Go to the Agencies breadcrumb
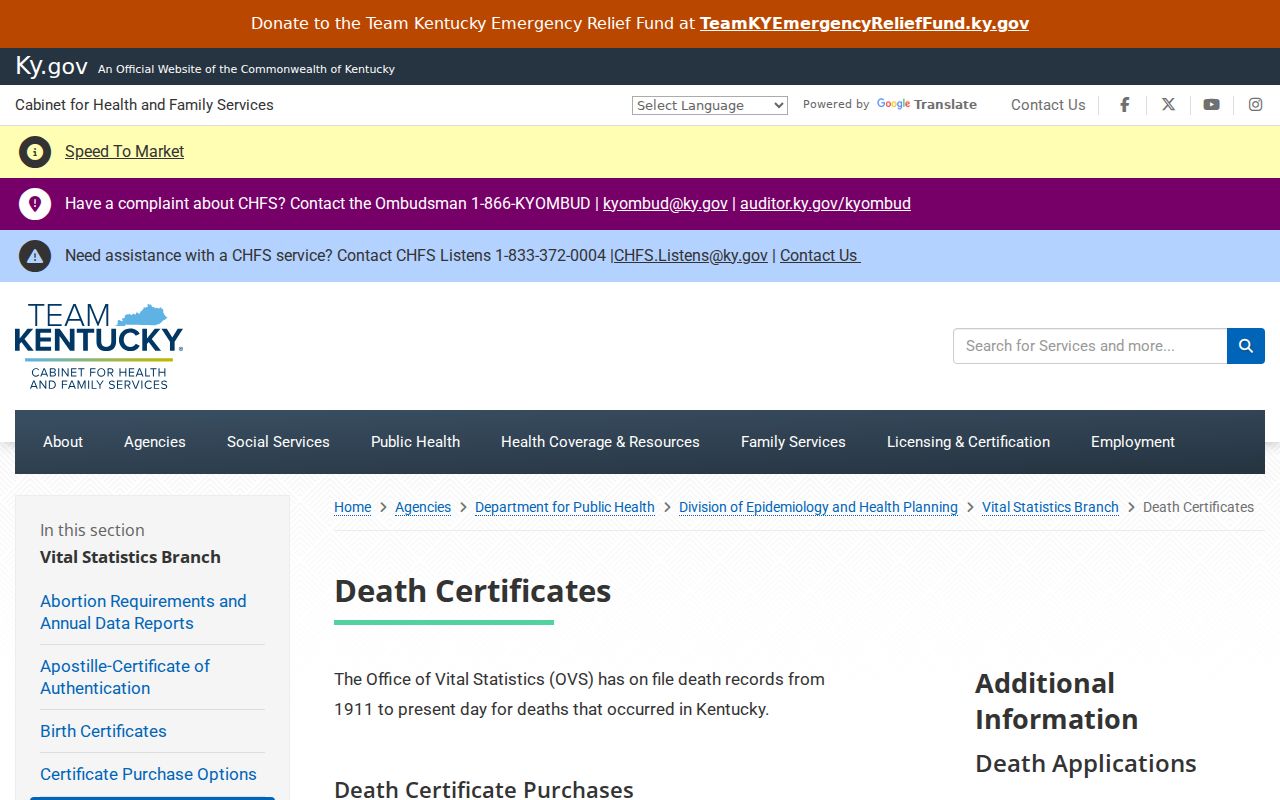 click(423, 507)
